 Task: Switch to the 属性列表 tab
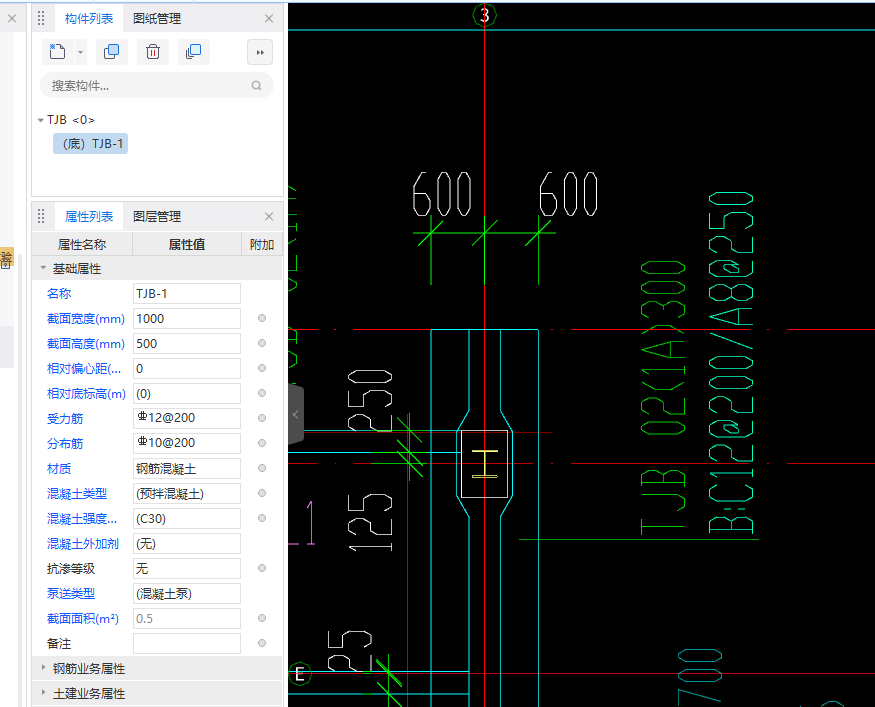pyautogui.click(x=89, y=217)
